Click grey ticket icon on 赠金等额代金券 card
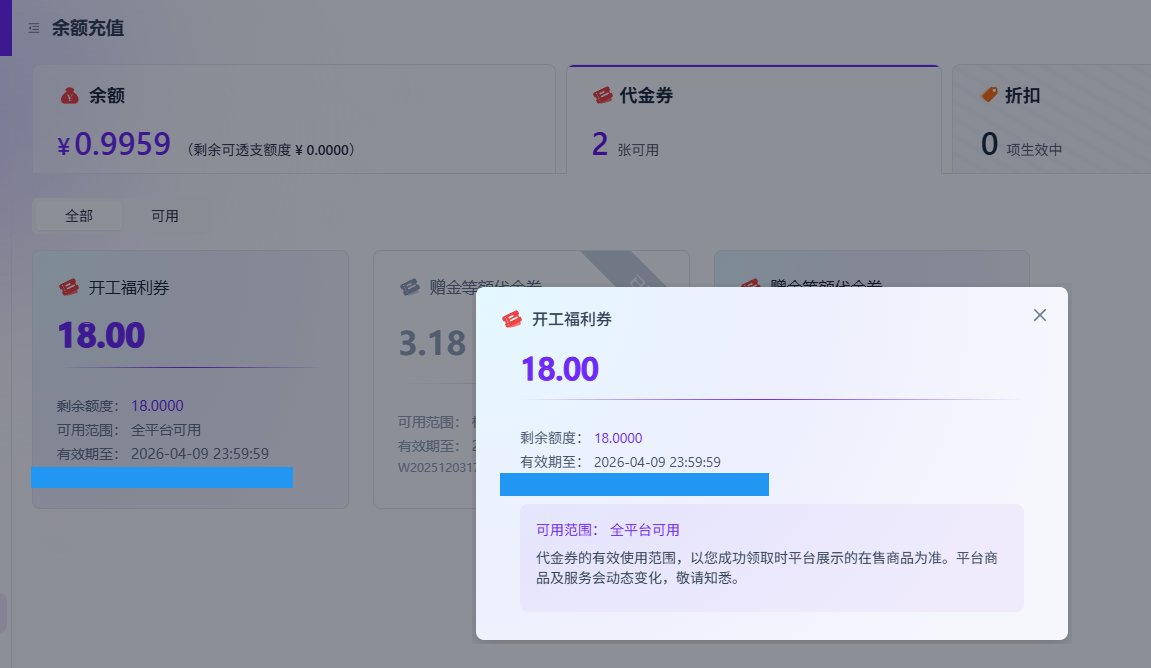Image resolution: width=1151 pixels, height=668 pixels. pos(410,288)
